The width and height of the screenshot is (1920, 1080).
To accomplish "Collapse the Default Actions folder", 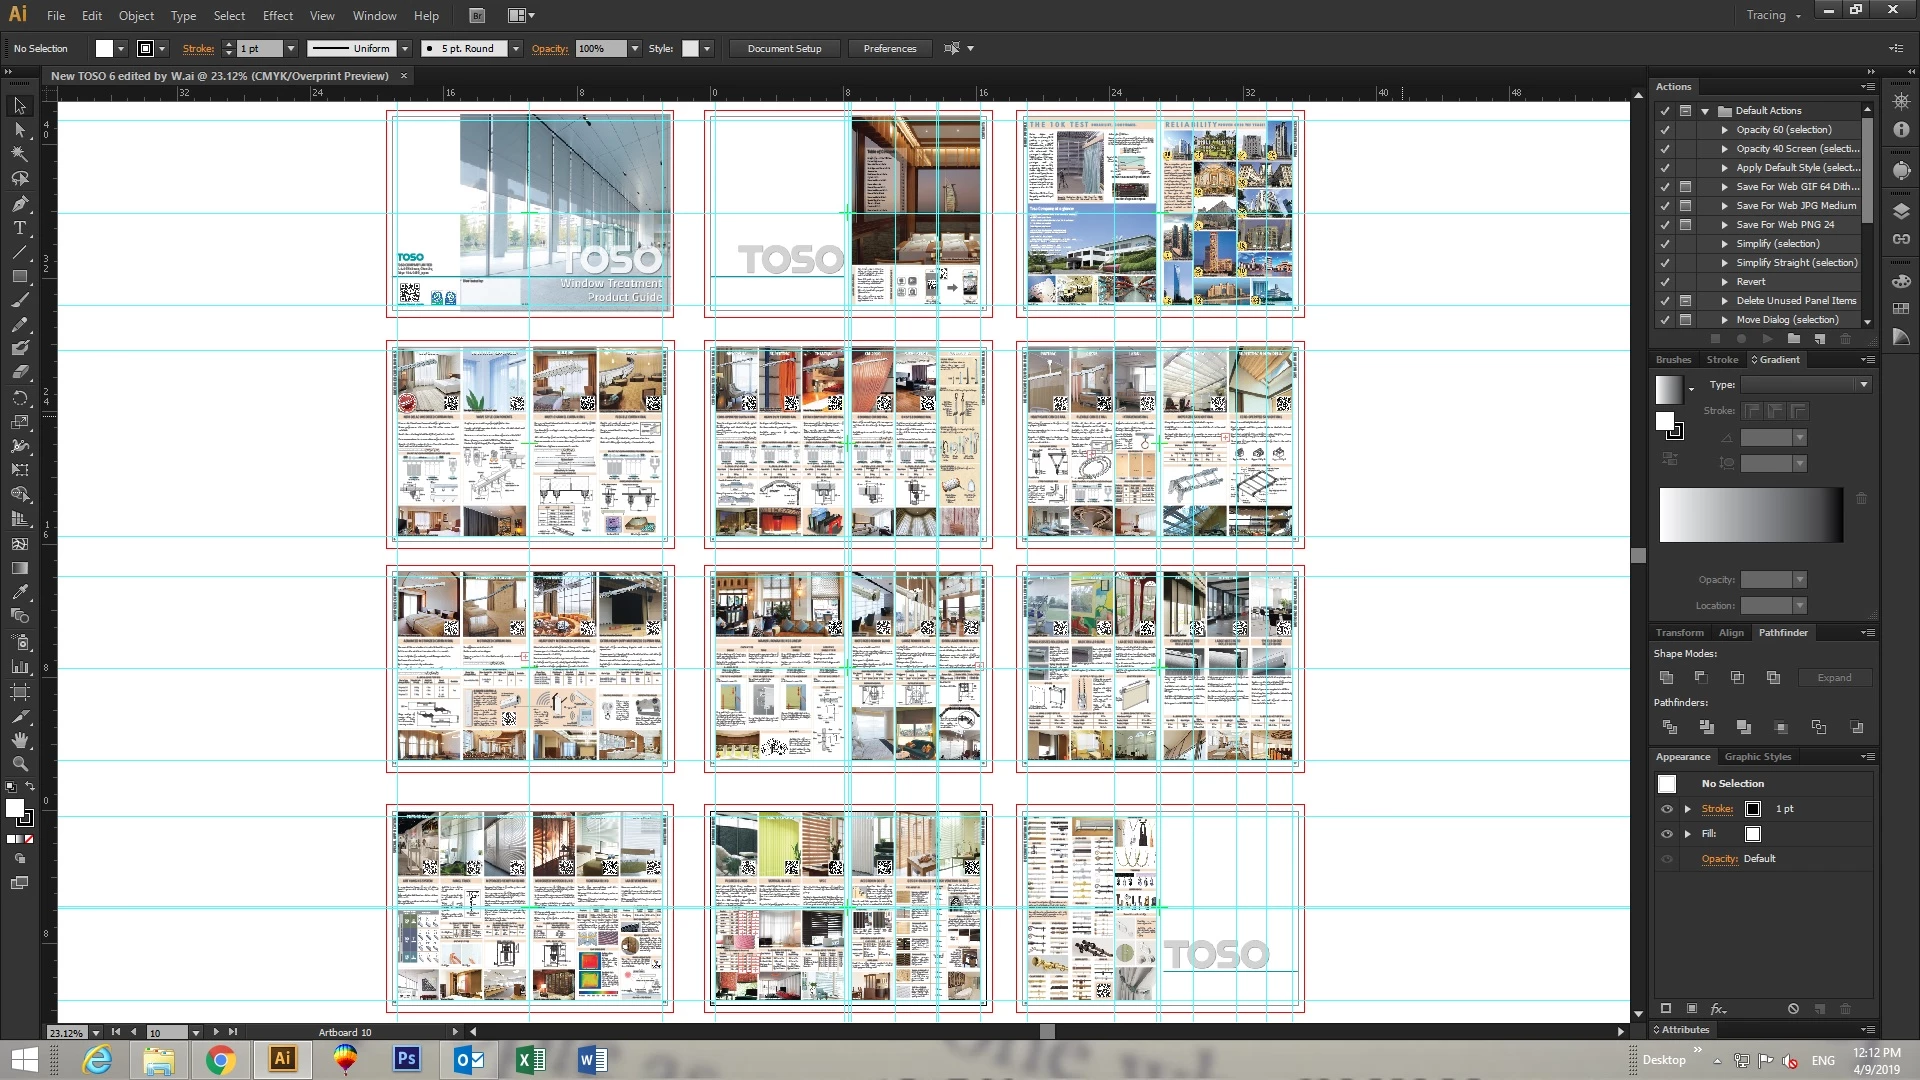I will [1705, 111].
